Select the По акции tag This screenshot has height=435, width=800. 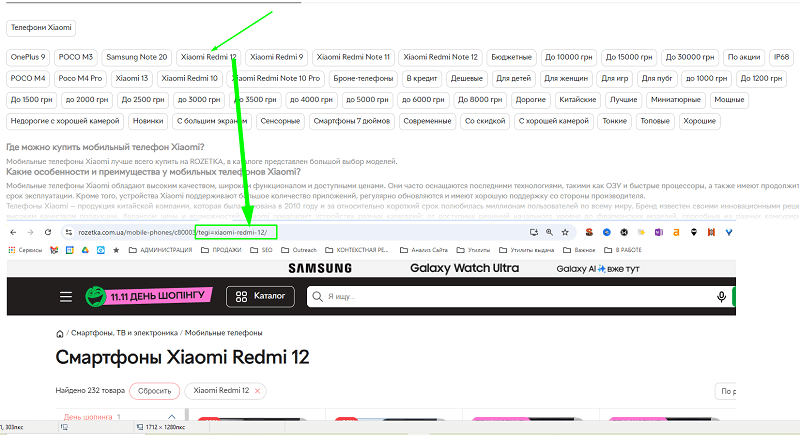744,57
